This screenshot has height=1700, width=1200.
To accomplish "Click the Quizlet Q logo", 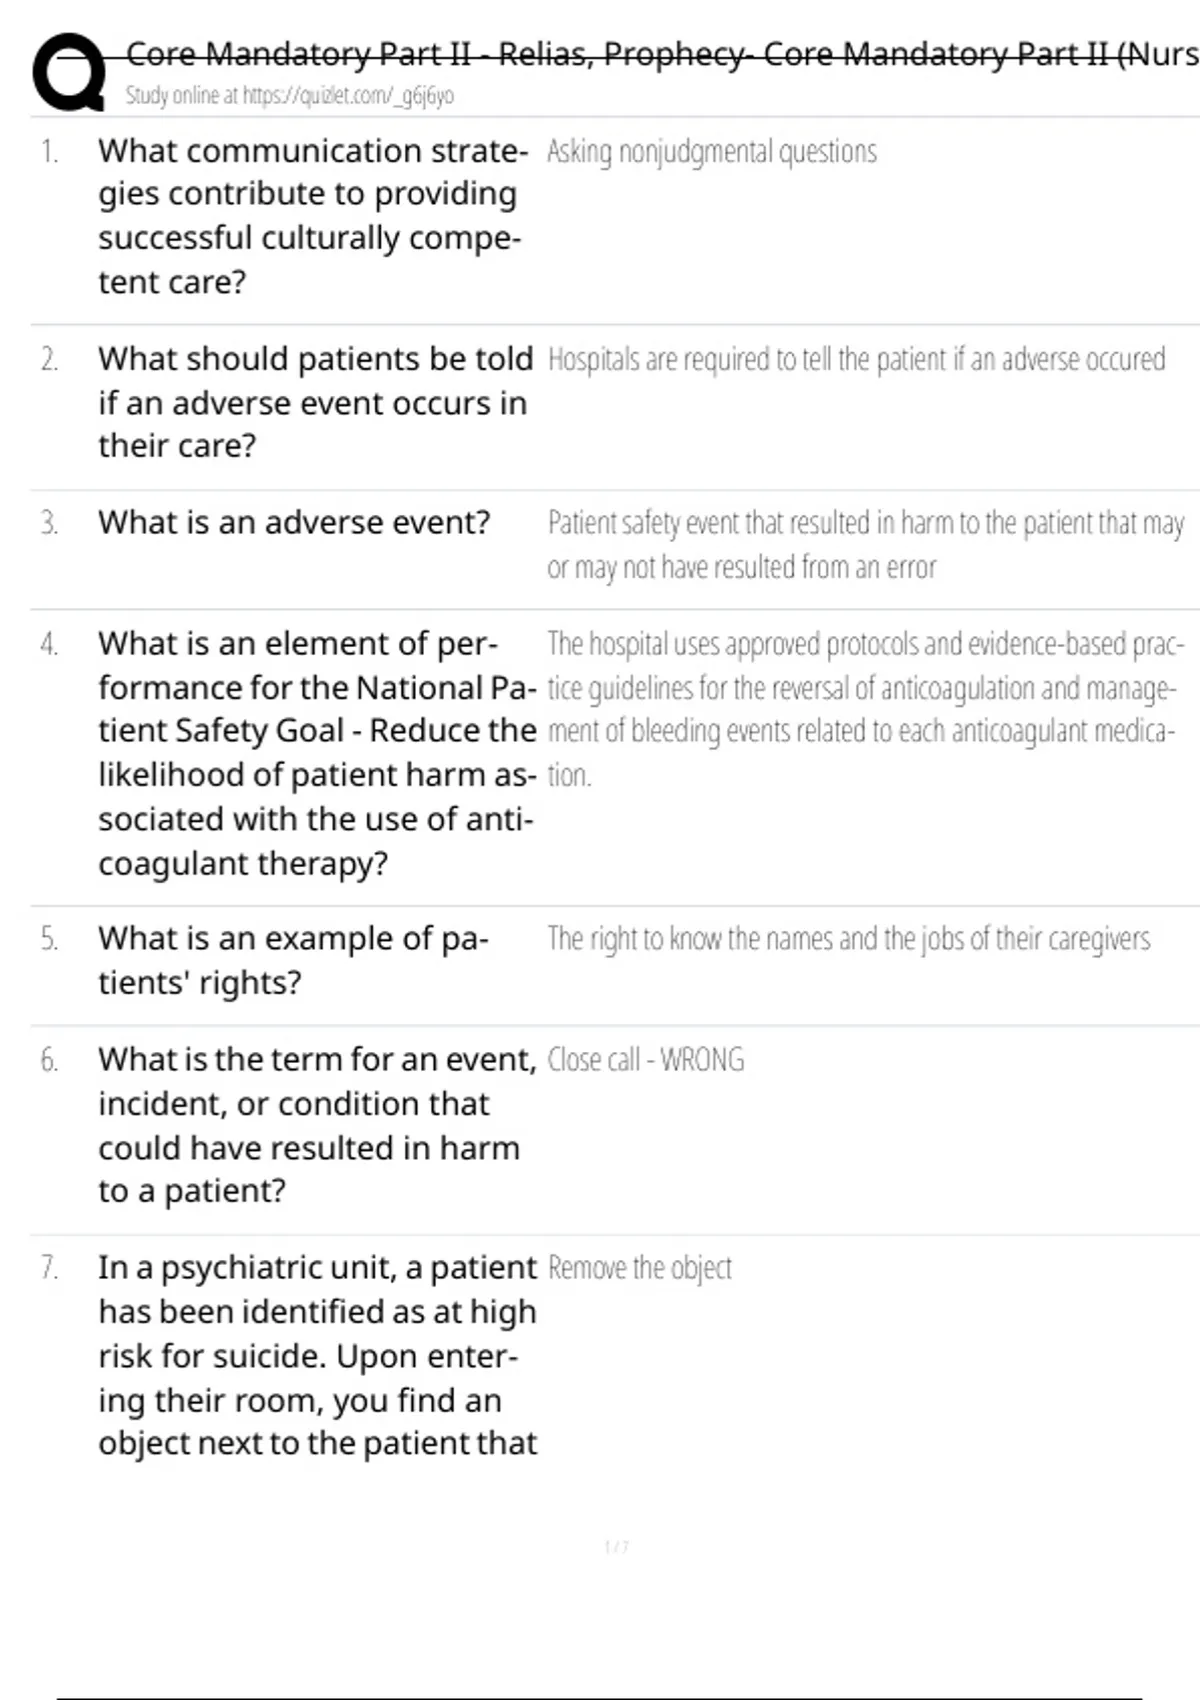I will click(68, 71).
